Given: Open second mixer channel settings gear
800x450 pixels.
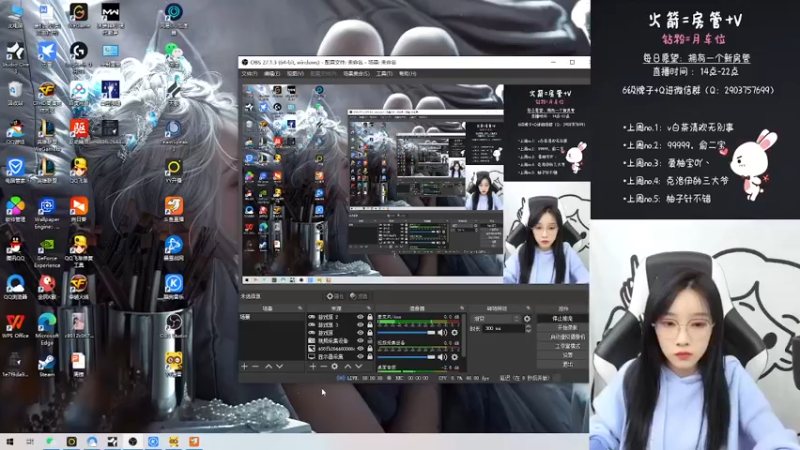Looking at the screenshot, I should tap(454, 357).
